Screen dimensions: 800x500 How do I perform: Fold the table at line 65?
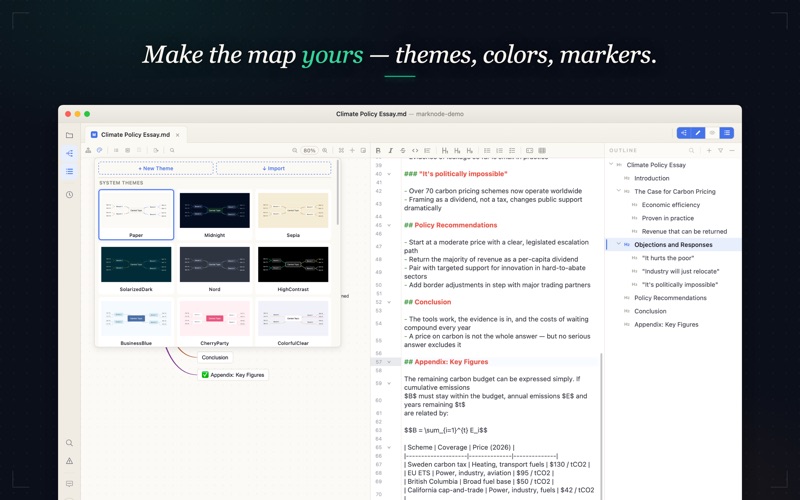click(389, 447)
